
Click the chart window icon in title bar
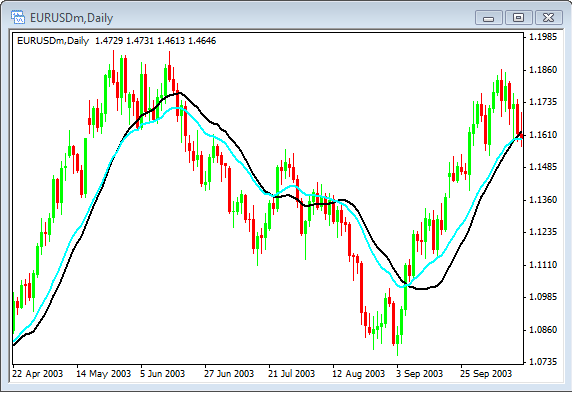click(18, 17)
